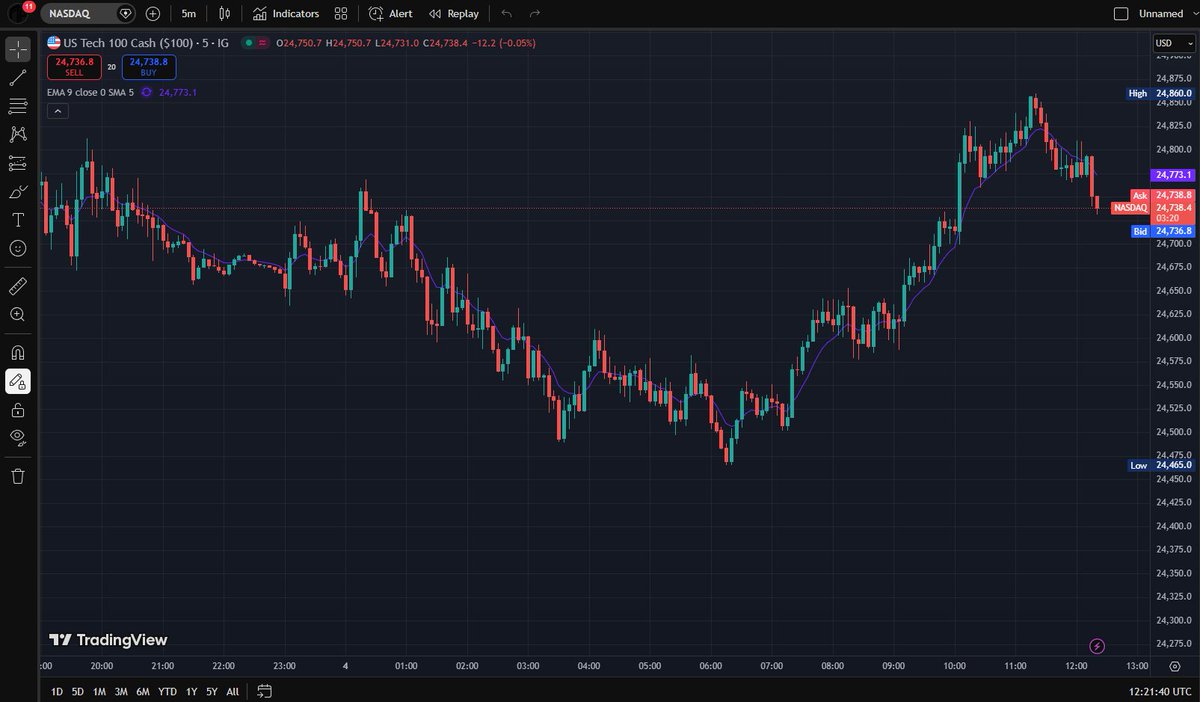Collapse the indicator legend expander
Screen dimensions: 1200x702
[57, 110]
